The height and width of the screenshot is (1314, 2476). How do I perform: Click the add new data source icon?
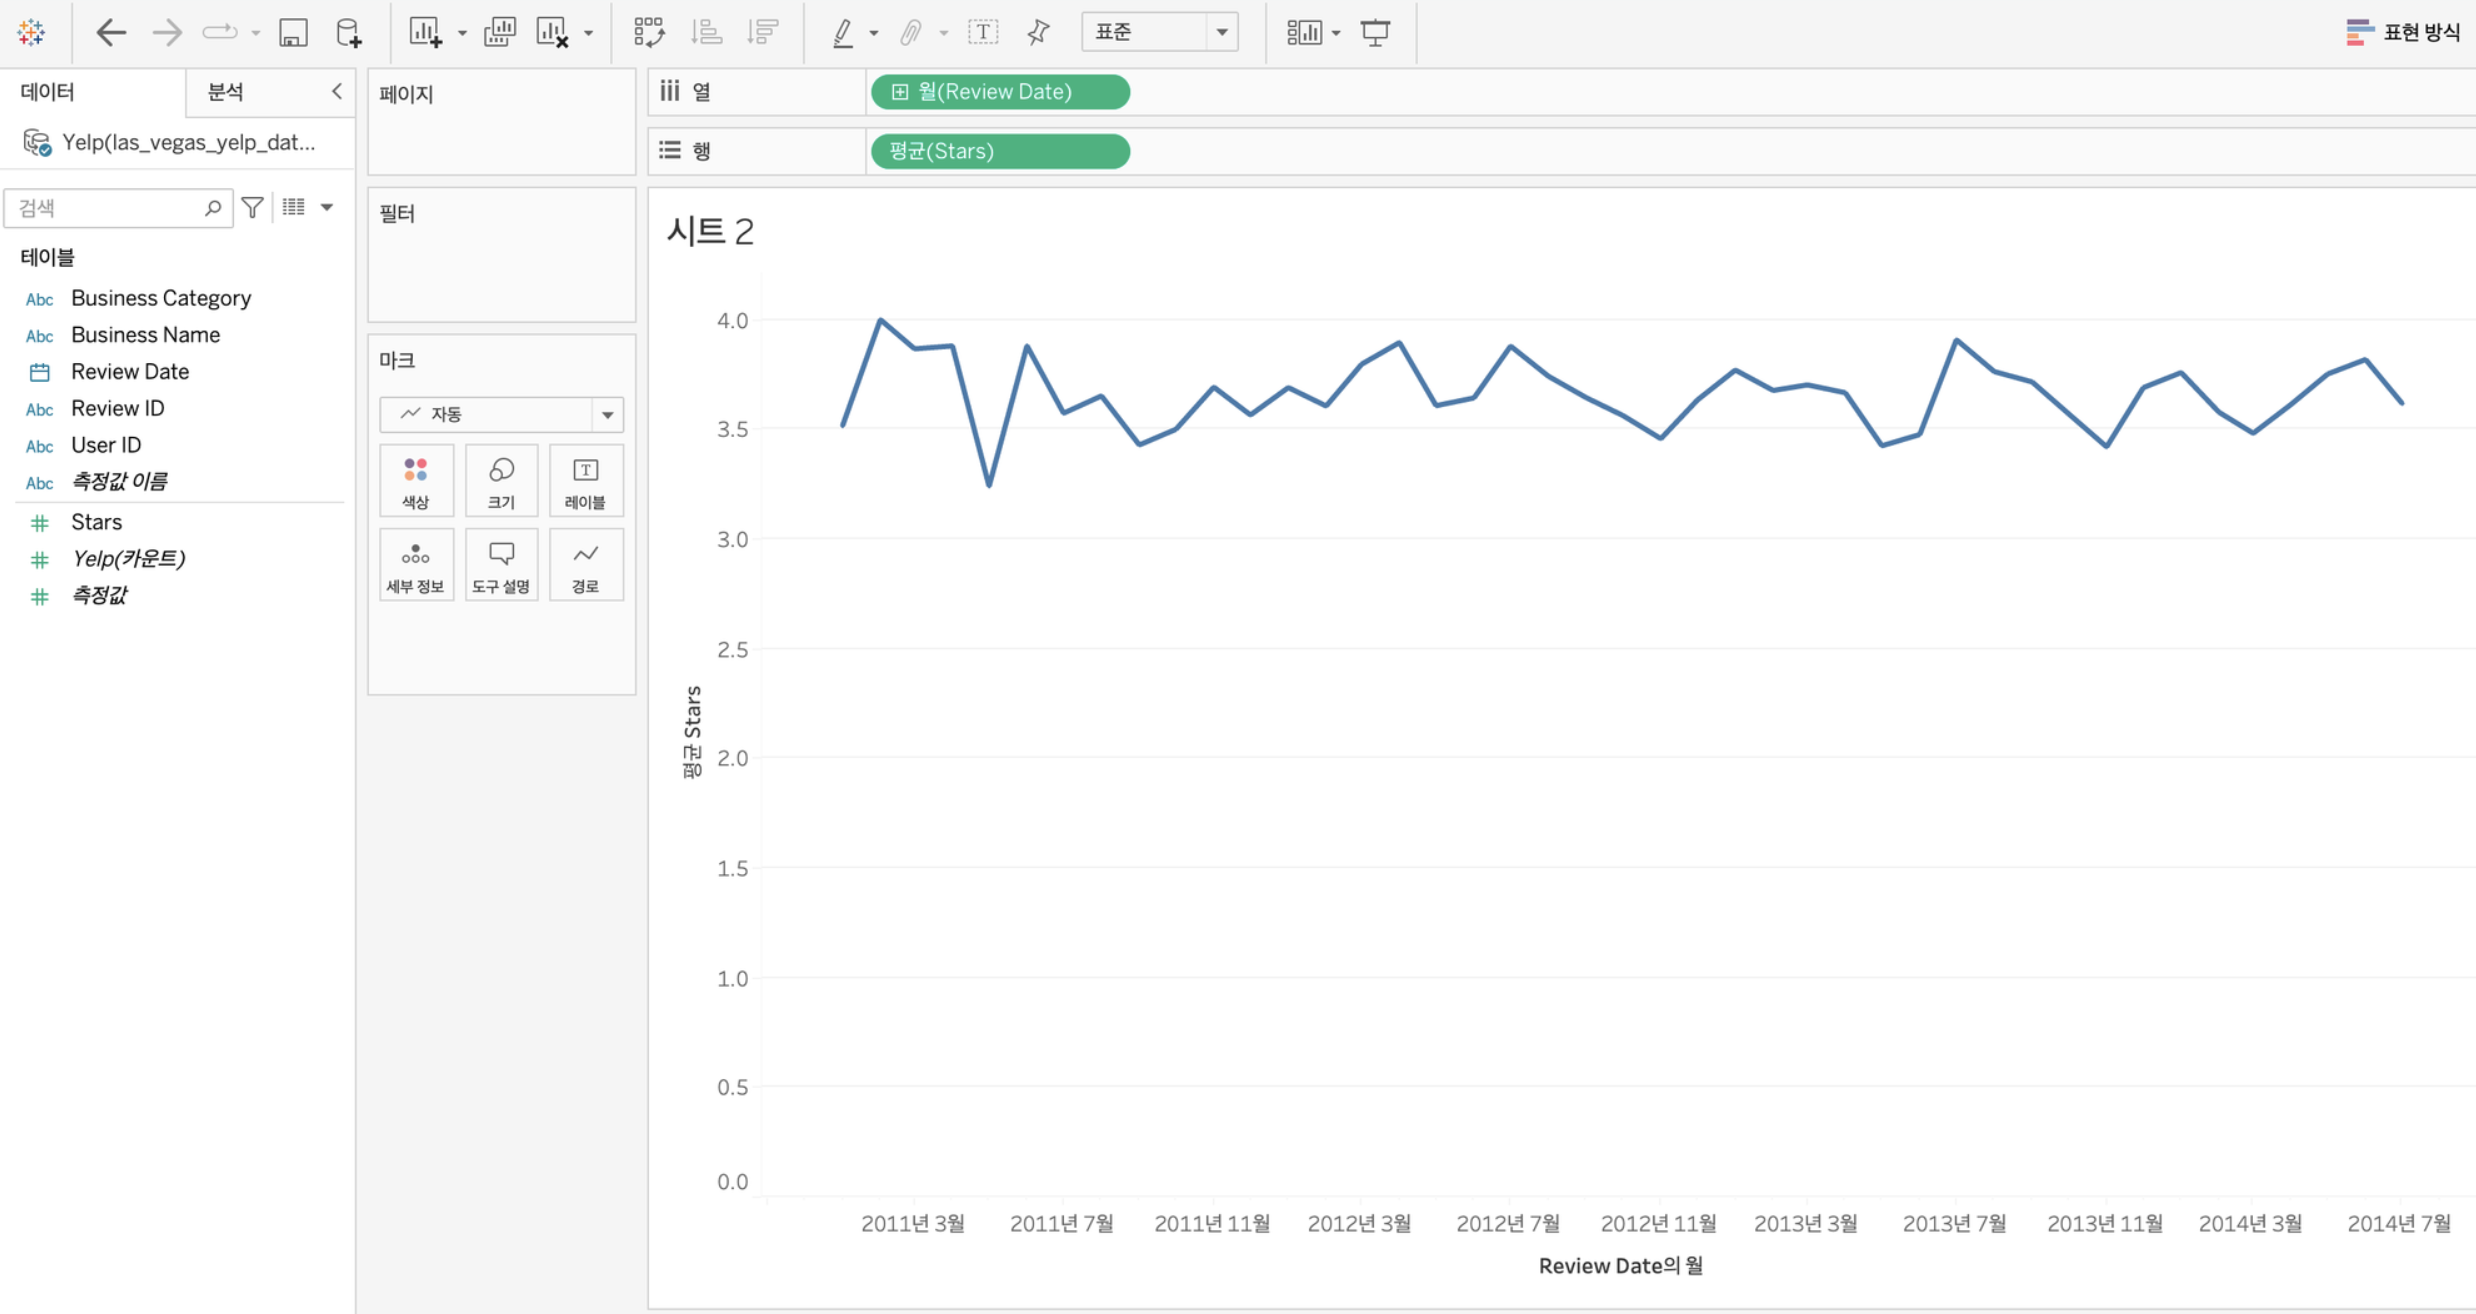pyautogui.click(x=348, y=33)
